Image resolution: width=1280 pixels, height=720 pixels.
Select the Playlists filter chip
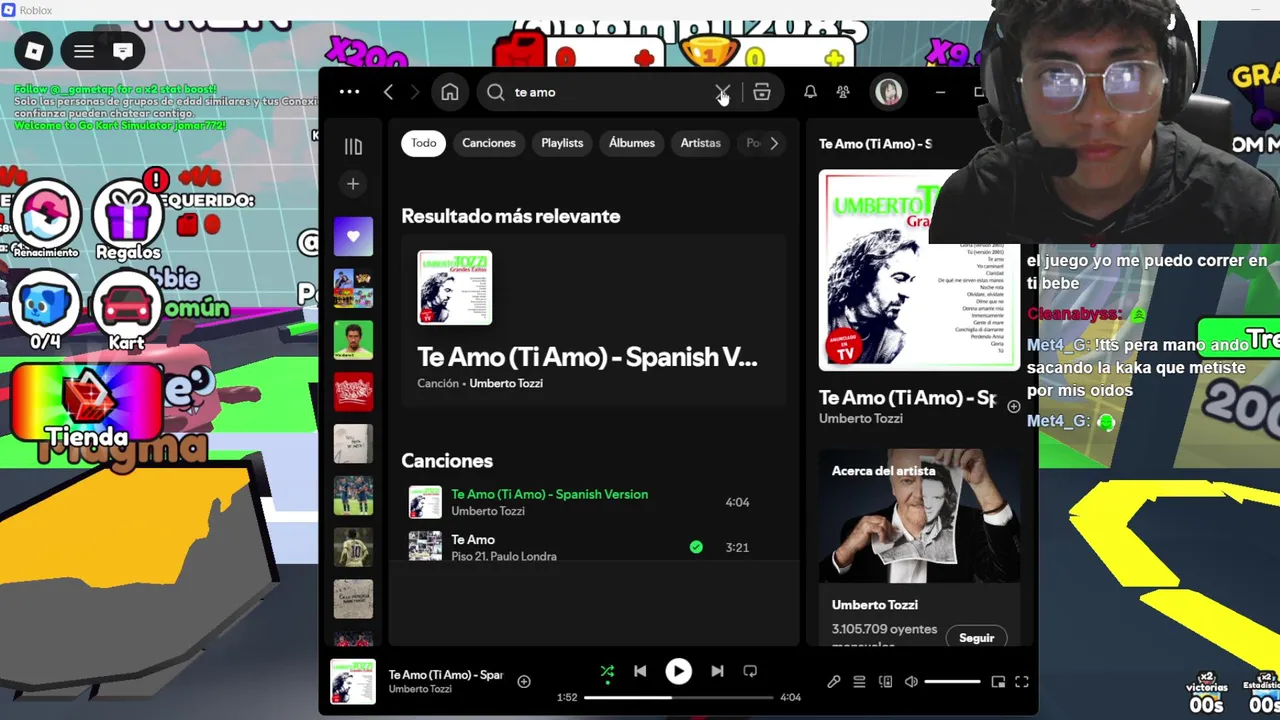(562, 143)
